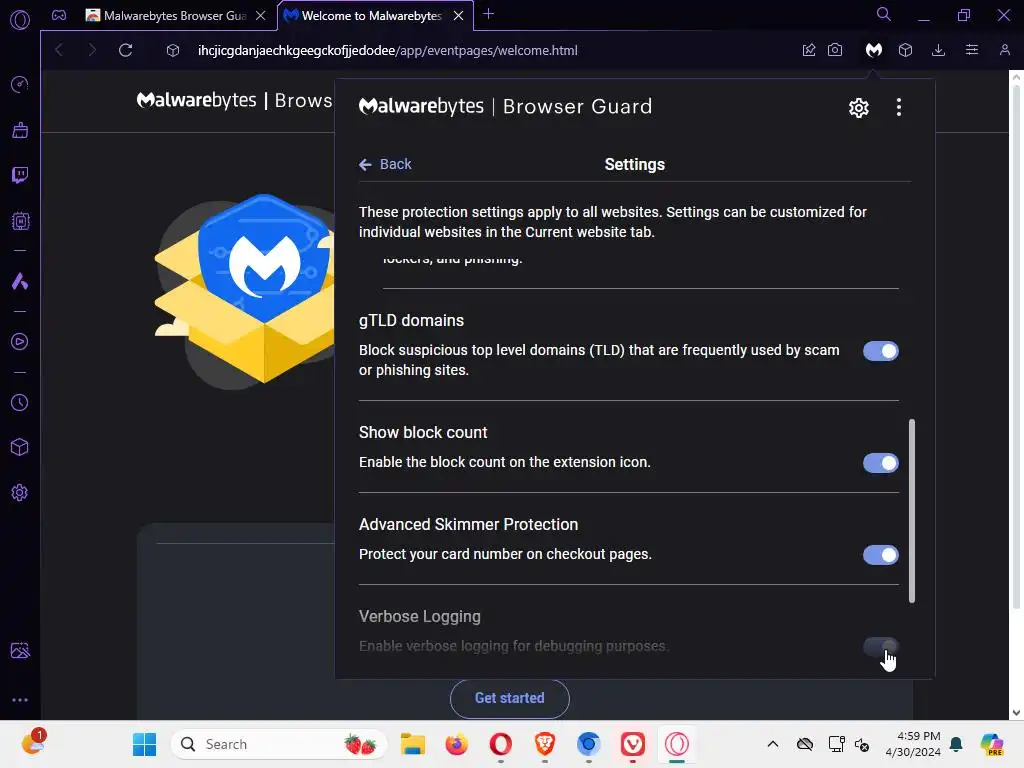Open red Opera browser from taskbar
The image size is (1024, 768).
[x=501, y=744]
